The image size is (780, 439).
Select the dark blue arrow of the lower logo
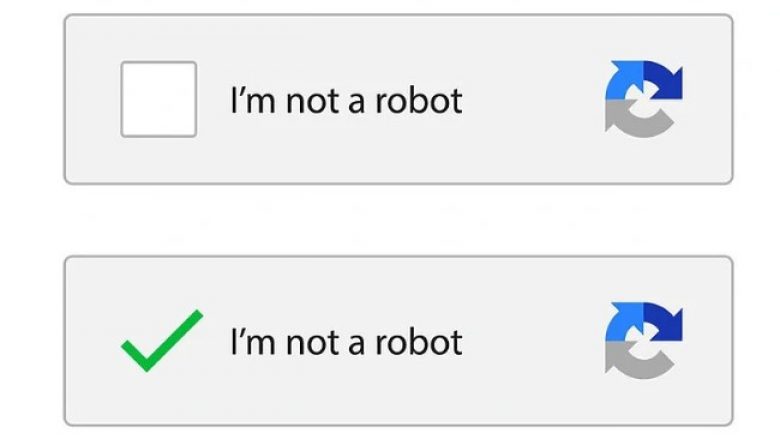pyautogui.click(x=664, y=322)
